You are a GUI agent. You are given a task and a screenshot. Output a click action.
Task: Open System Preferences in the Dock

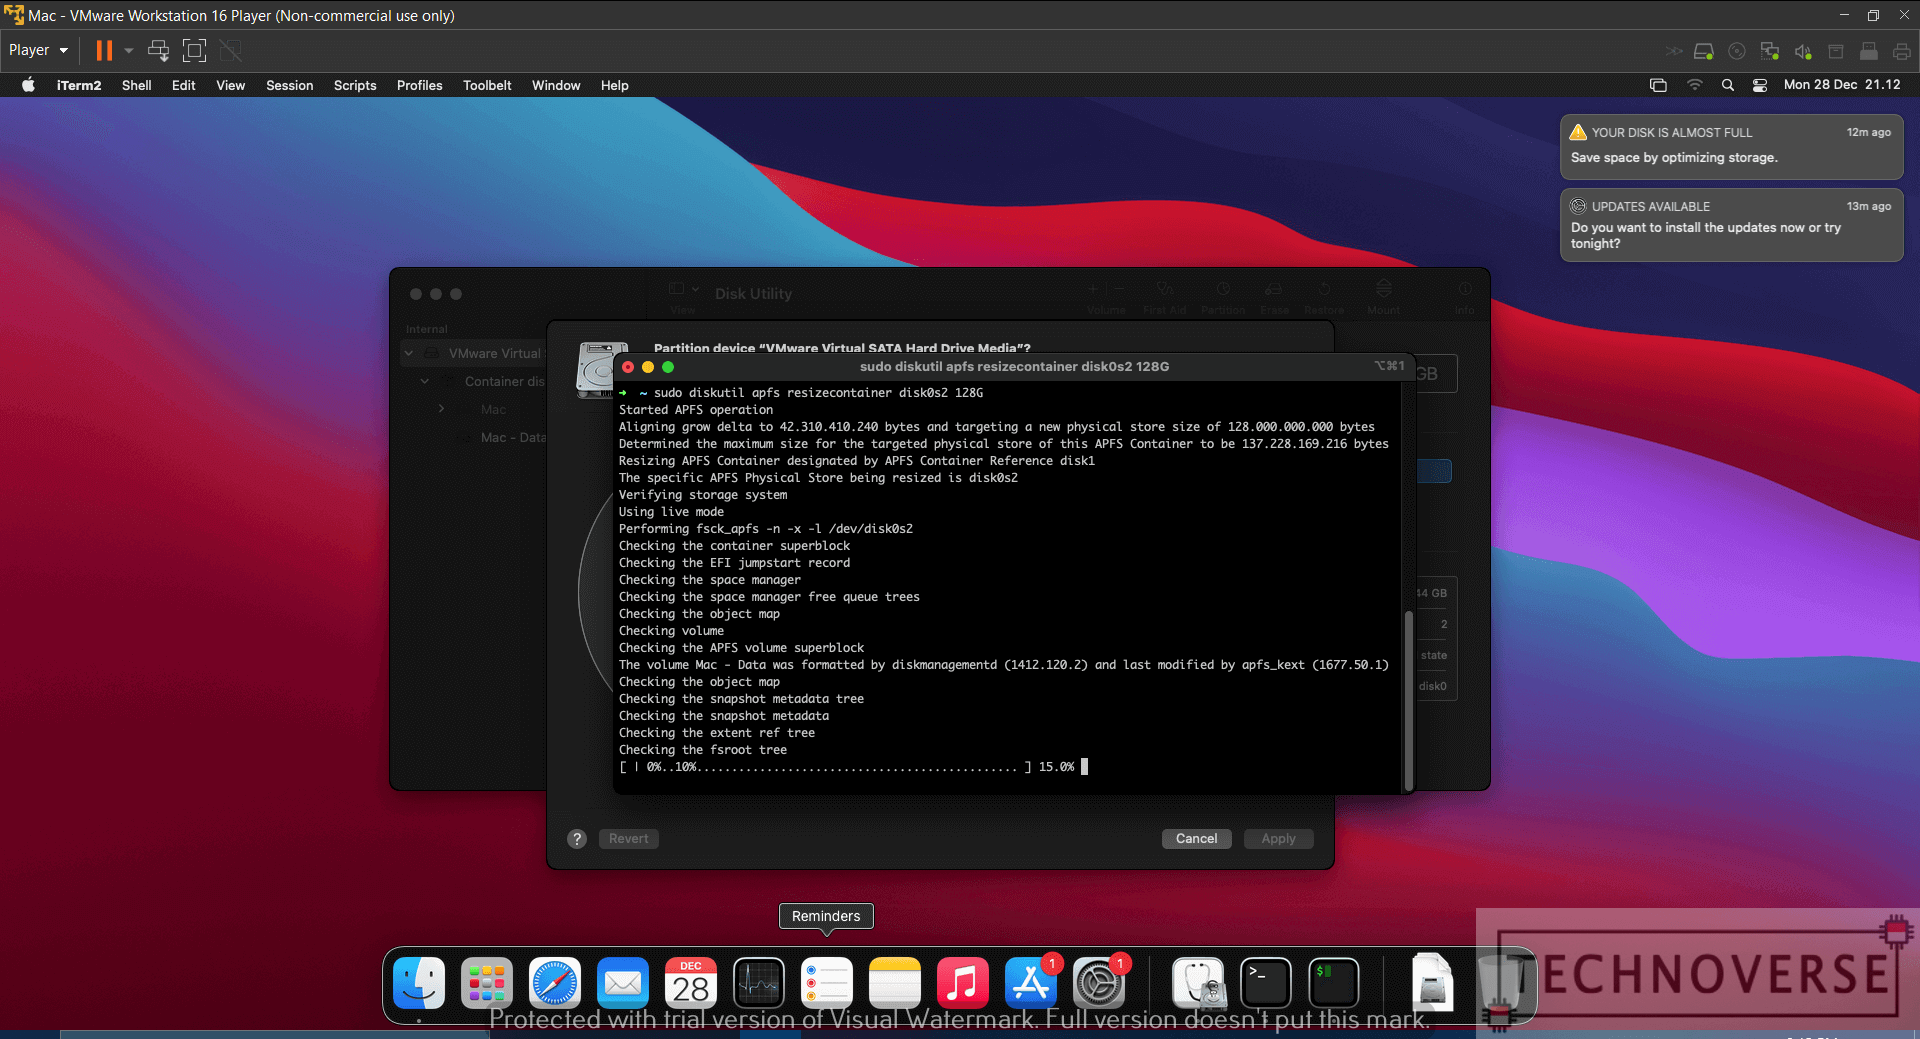(x=1099, y=983)
